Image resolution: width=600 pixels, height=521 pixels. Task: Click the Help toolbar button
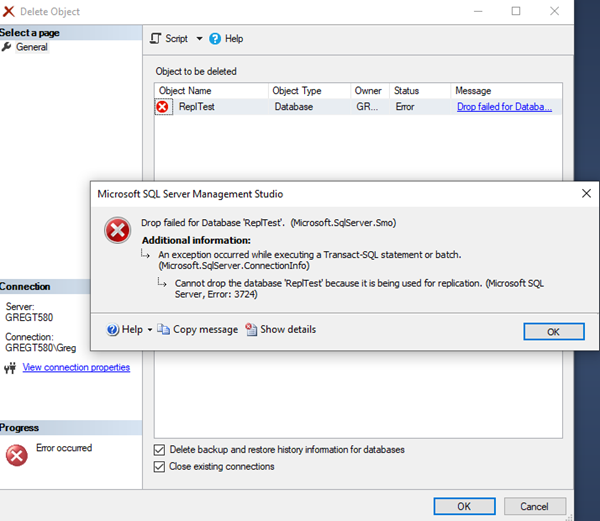(226, 39)
